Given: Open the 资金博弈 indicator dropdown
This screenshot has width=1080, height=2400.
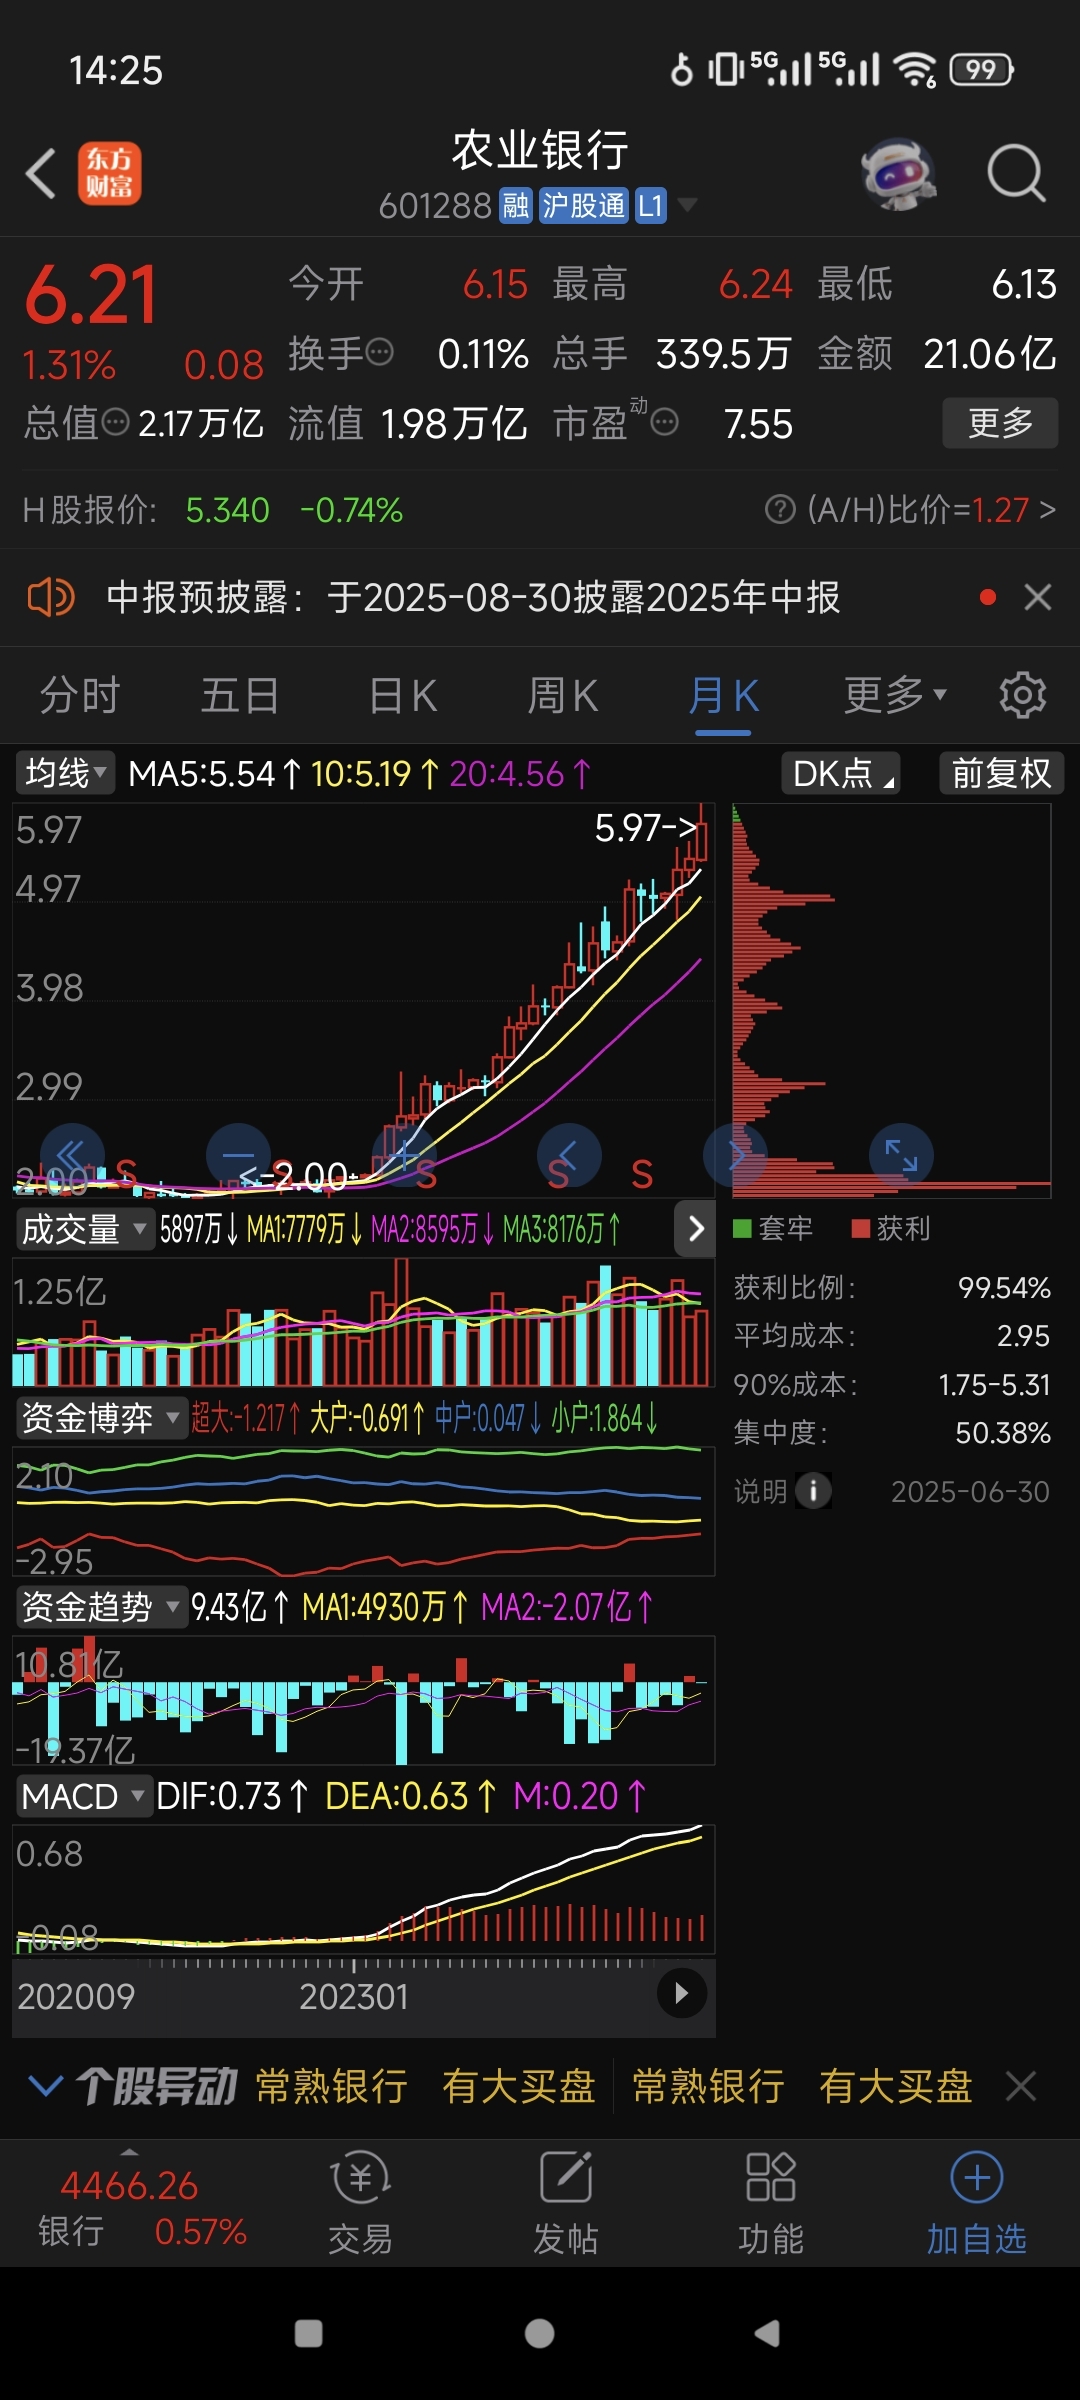Looking at the screenshot, I should (x=101, y=1418).
